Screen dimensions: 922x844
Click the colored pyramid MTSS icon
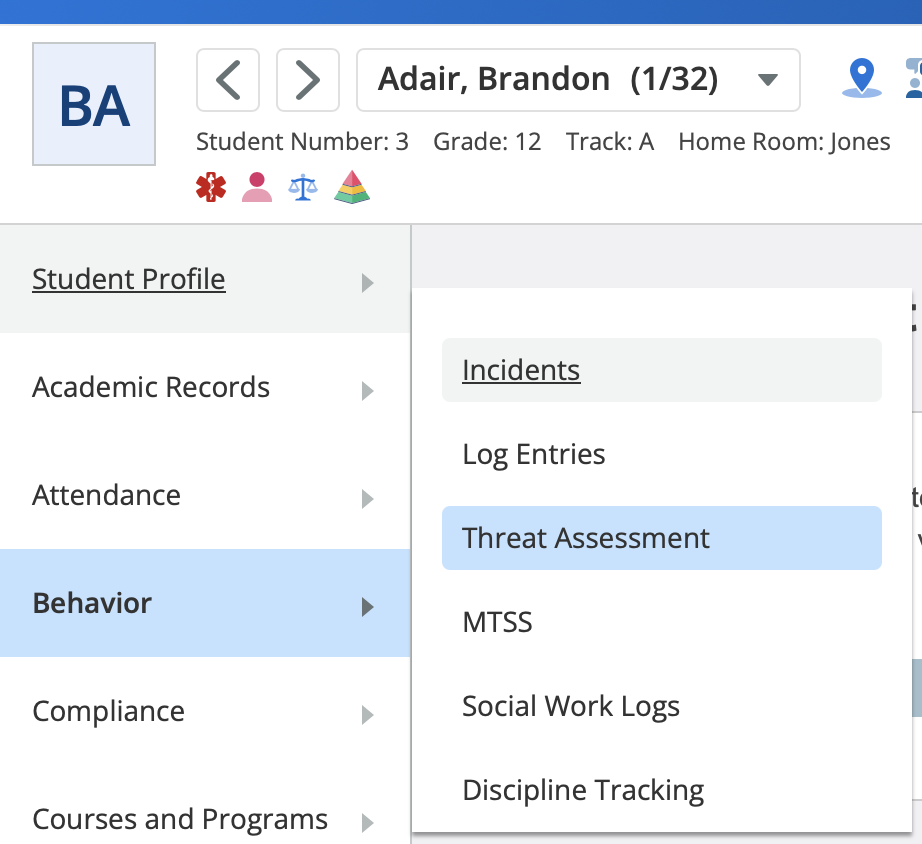coord(352,187)
